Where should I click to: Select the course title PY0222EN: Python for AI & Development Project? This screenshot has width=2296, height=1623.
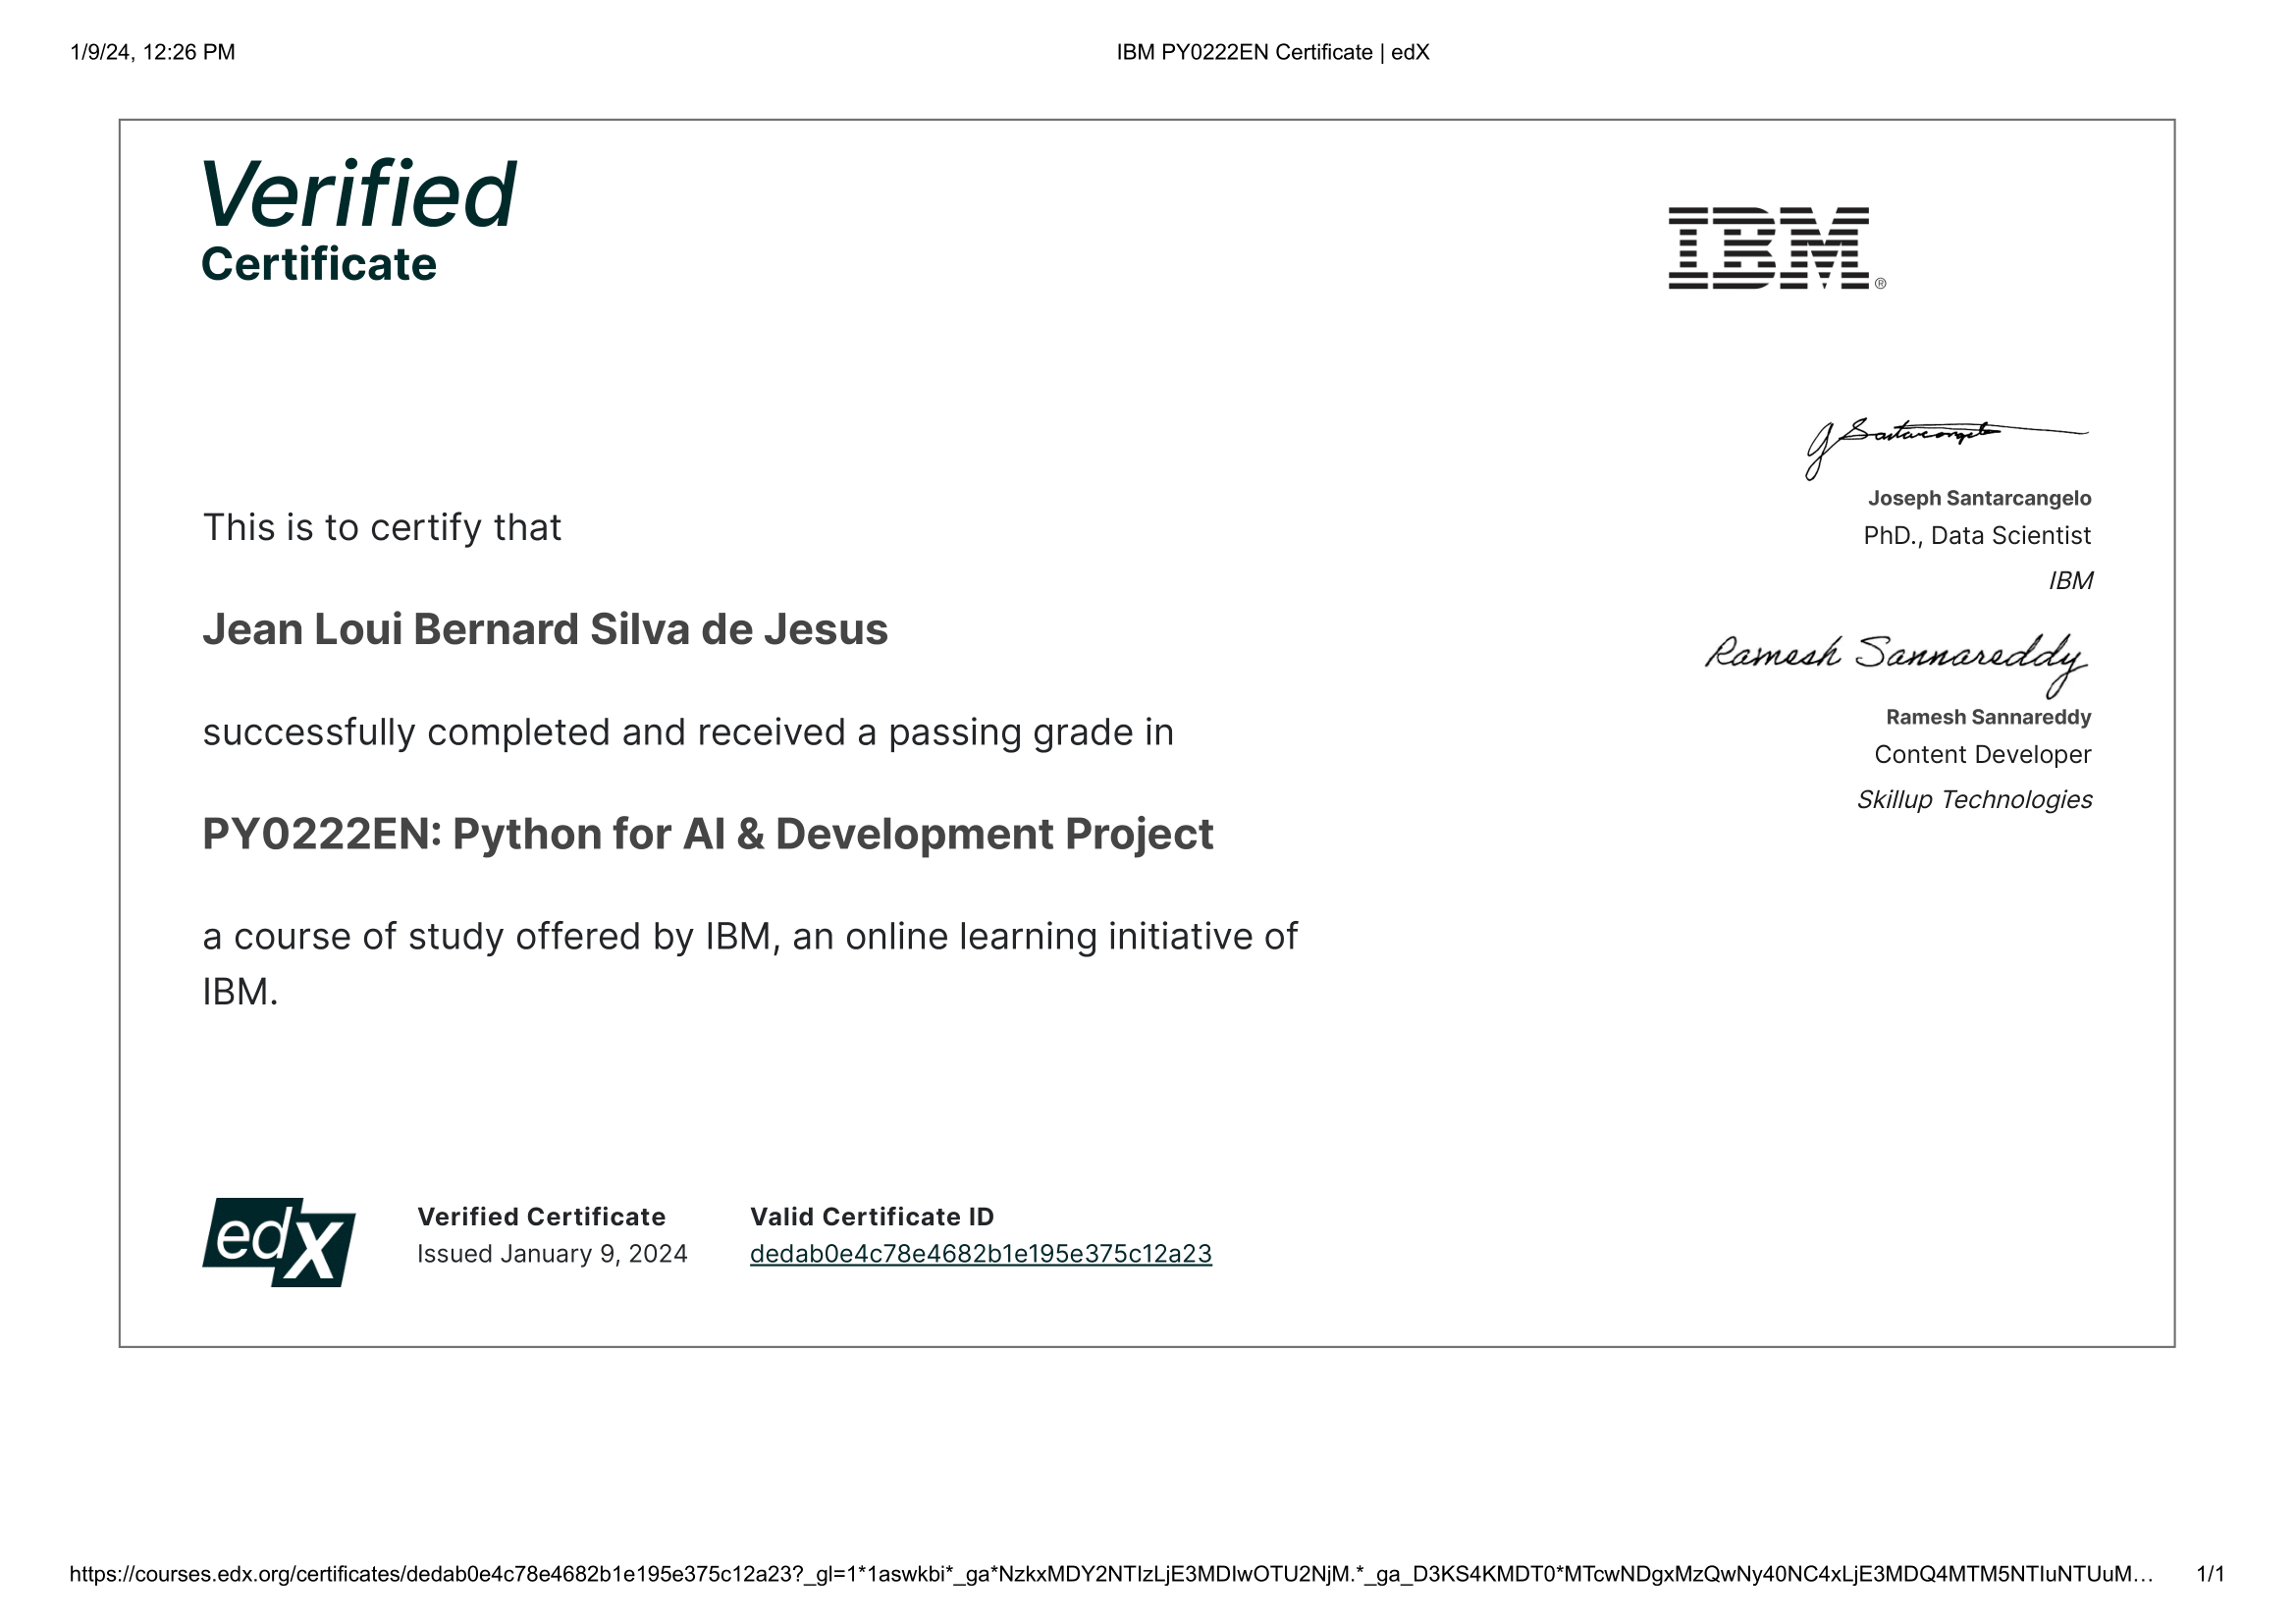tap(708, 833)
